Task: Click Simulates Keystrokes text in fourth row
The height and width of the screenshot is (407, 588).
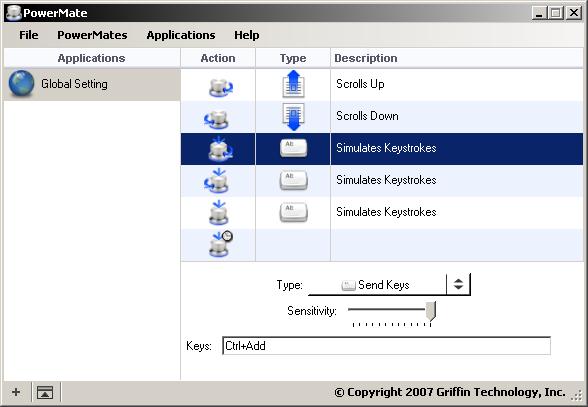Action: tap(386, 180)
